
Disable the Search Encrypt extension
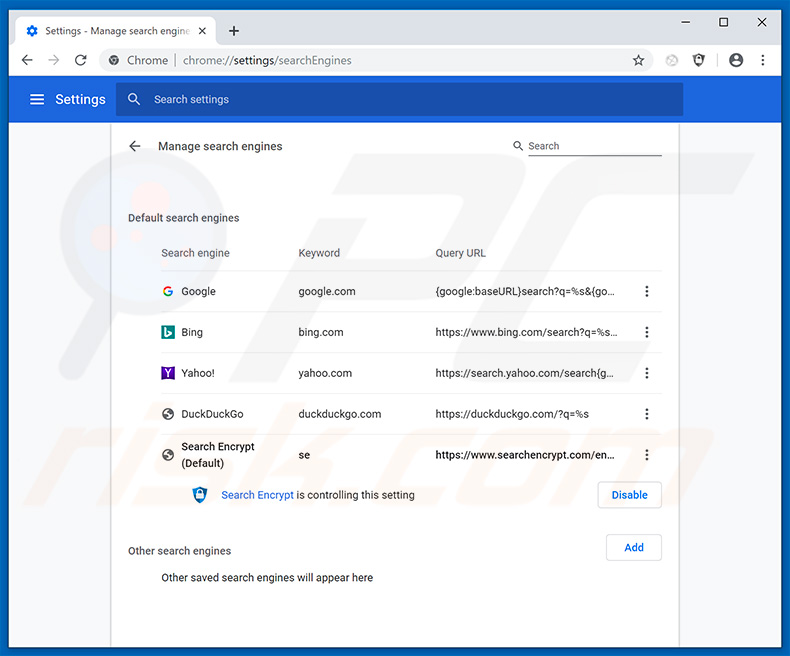point(629,495)
